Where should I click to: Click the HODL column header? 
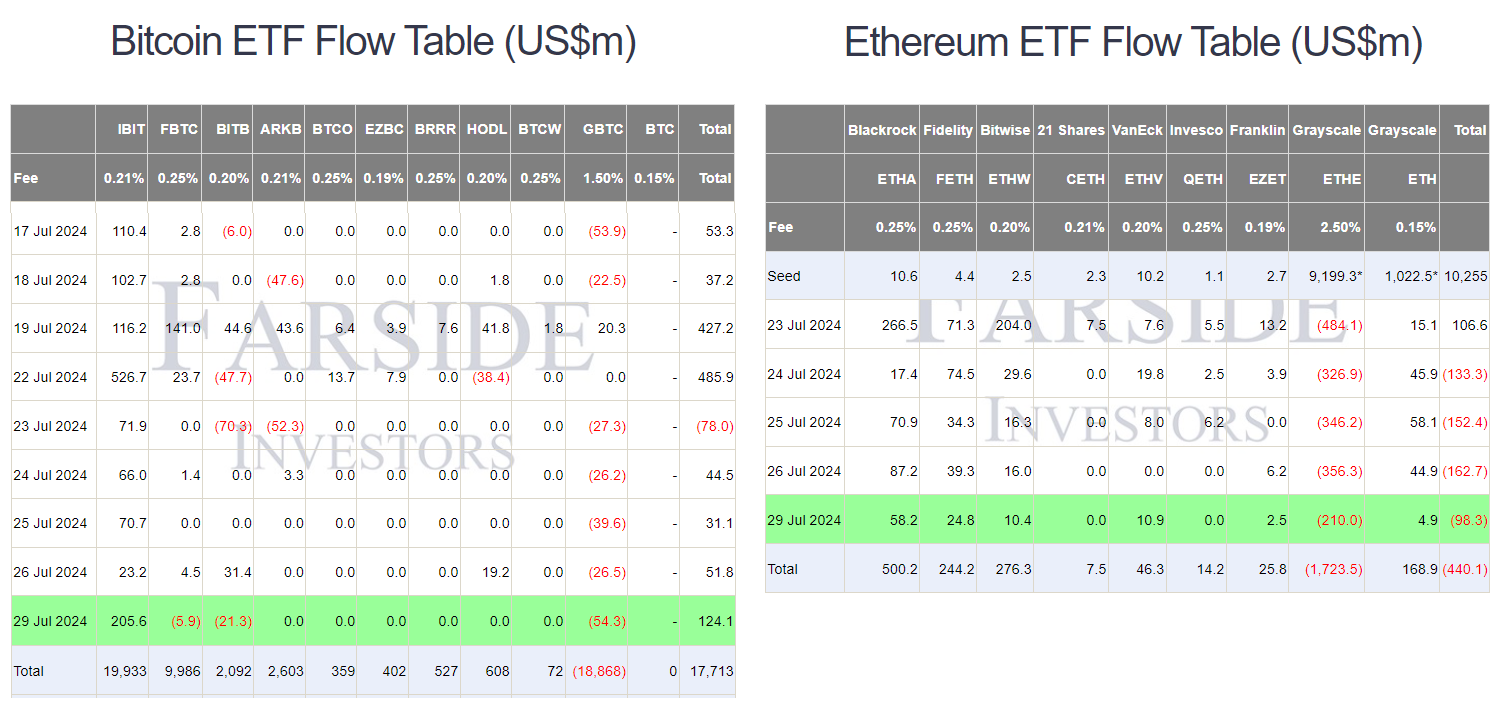[x=487, y=129]
